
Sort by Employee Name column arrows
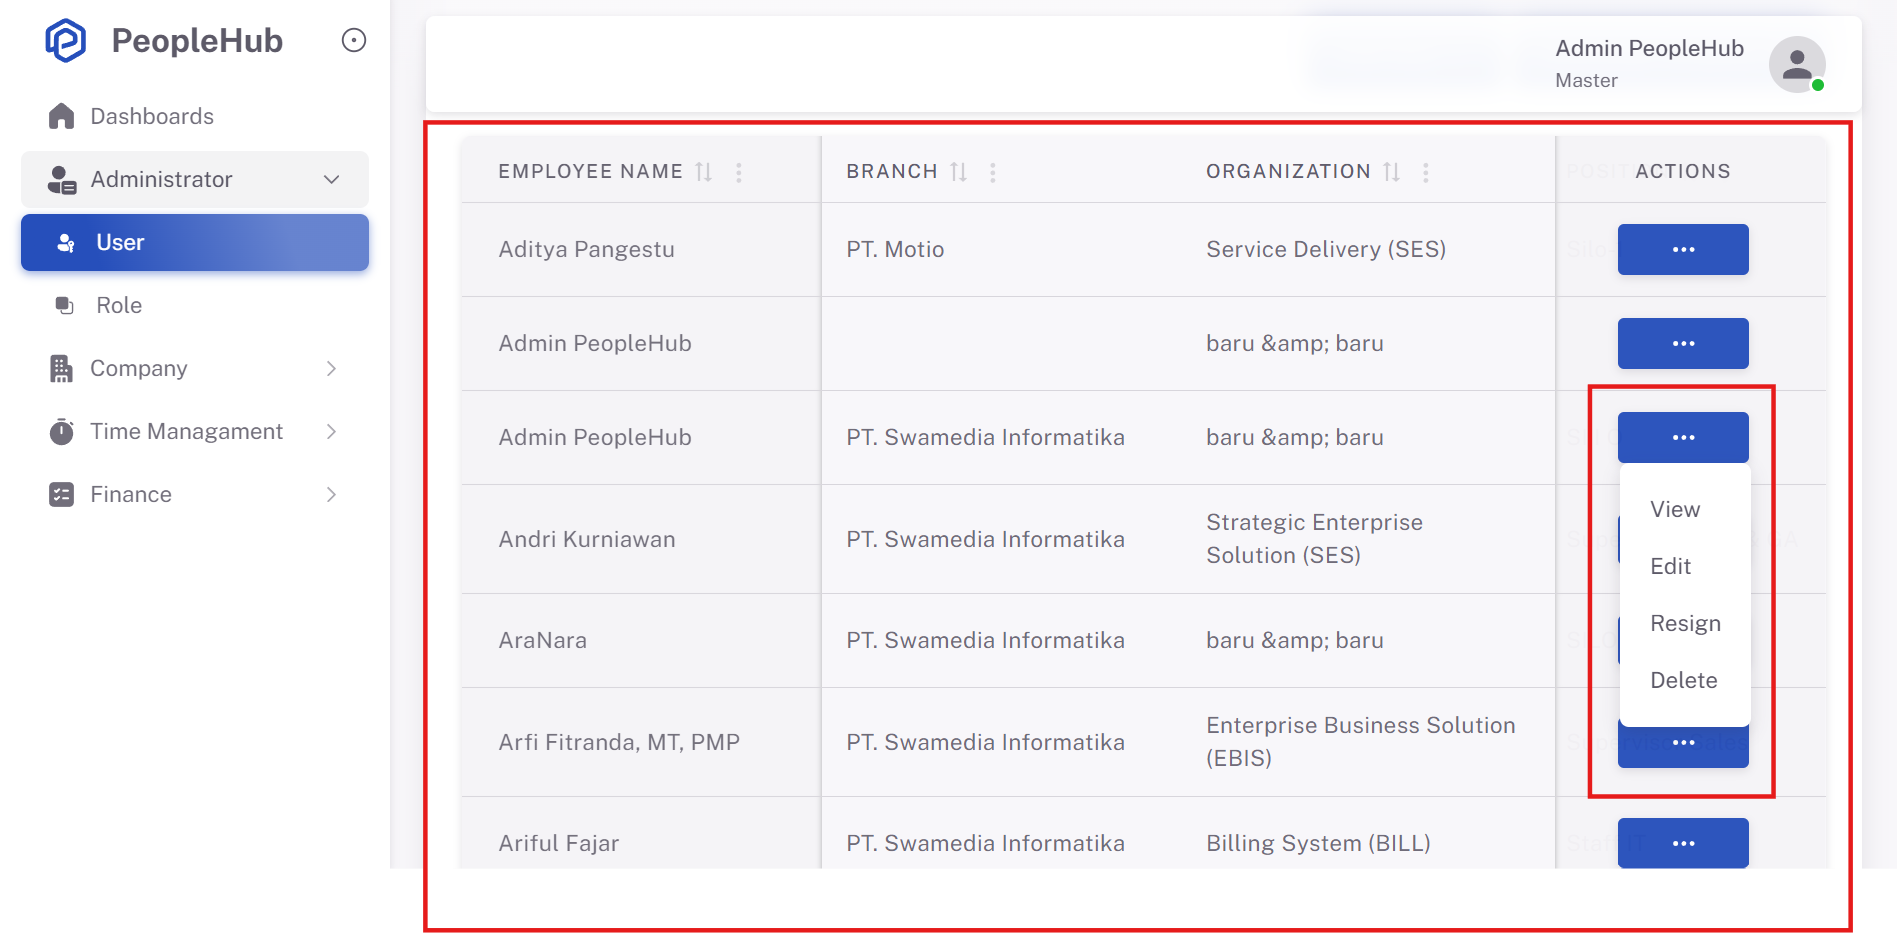[704, 172]
